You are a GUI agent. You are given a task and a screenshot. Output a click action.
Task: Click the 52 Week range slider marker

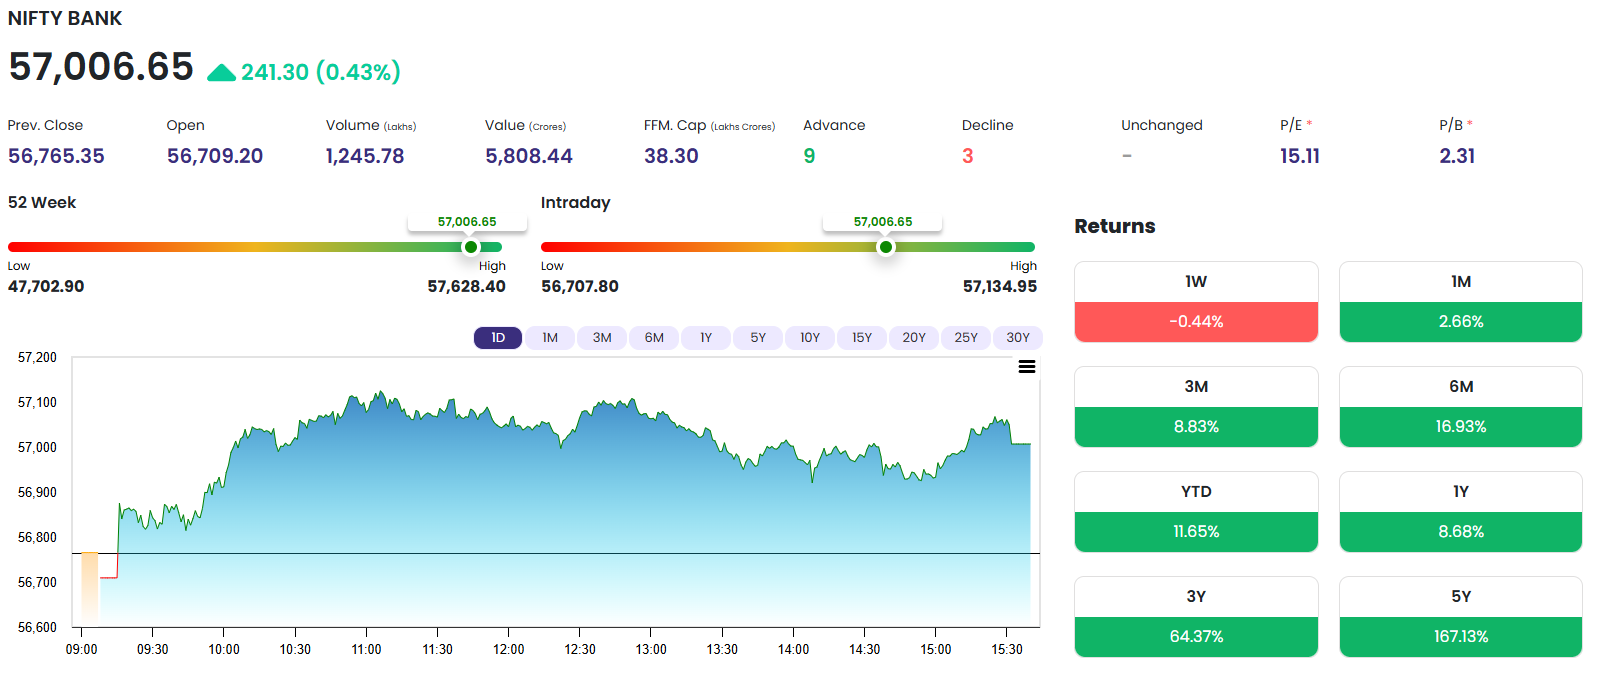(470, 247)
